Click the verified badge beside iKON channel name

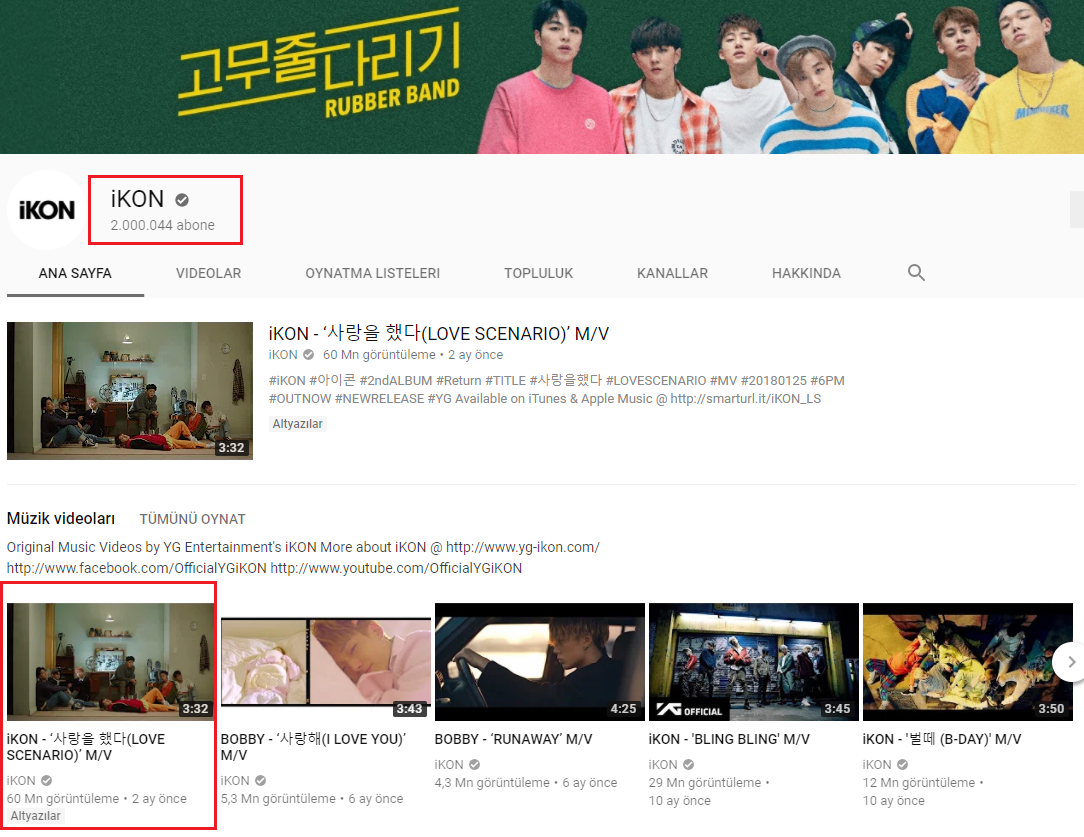point(182,200)
